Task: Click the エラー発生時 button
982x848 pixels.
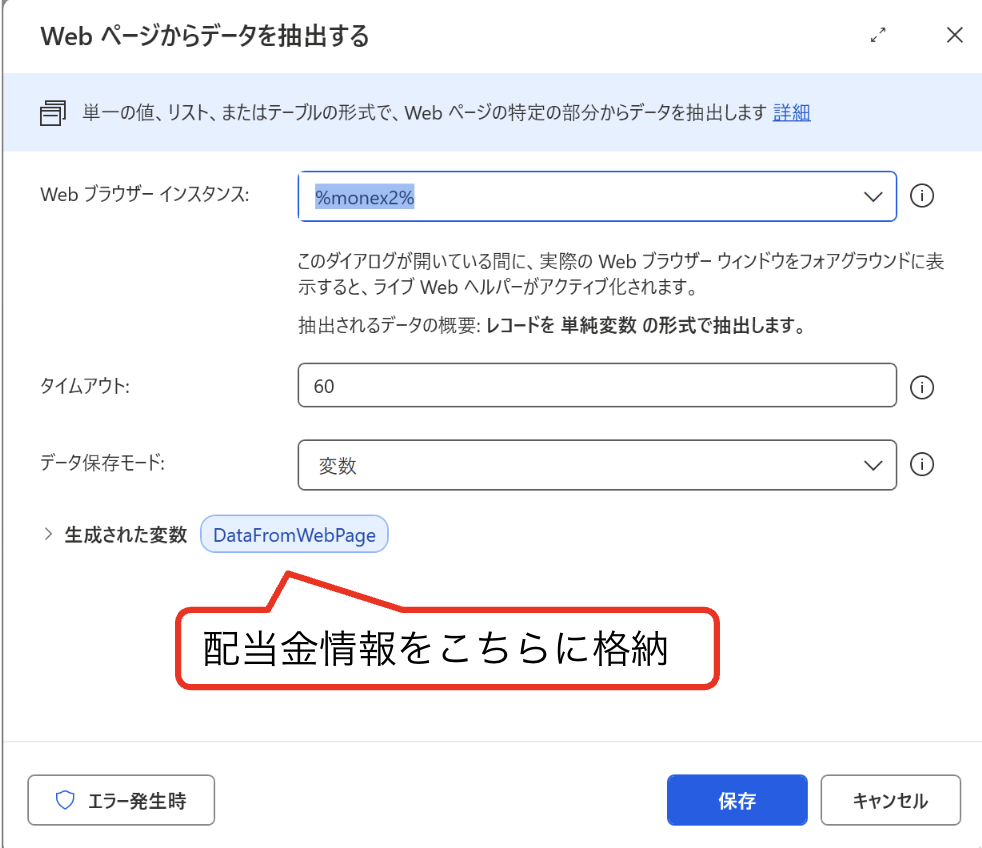Action: [x=121, y=801]
